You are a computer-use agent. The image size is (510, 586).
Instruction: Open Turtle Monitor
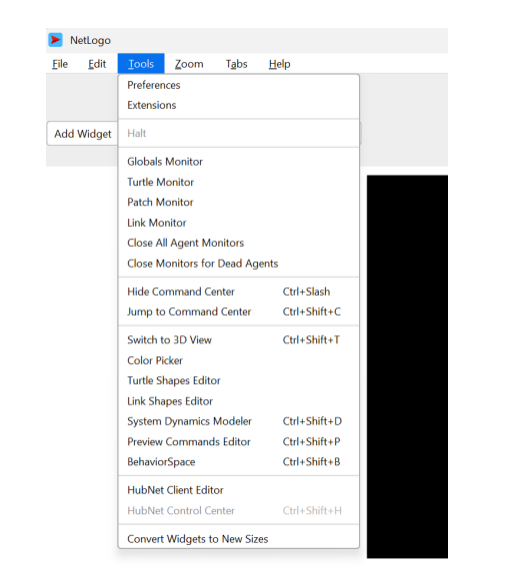coord(239,182)
